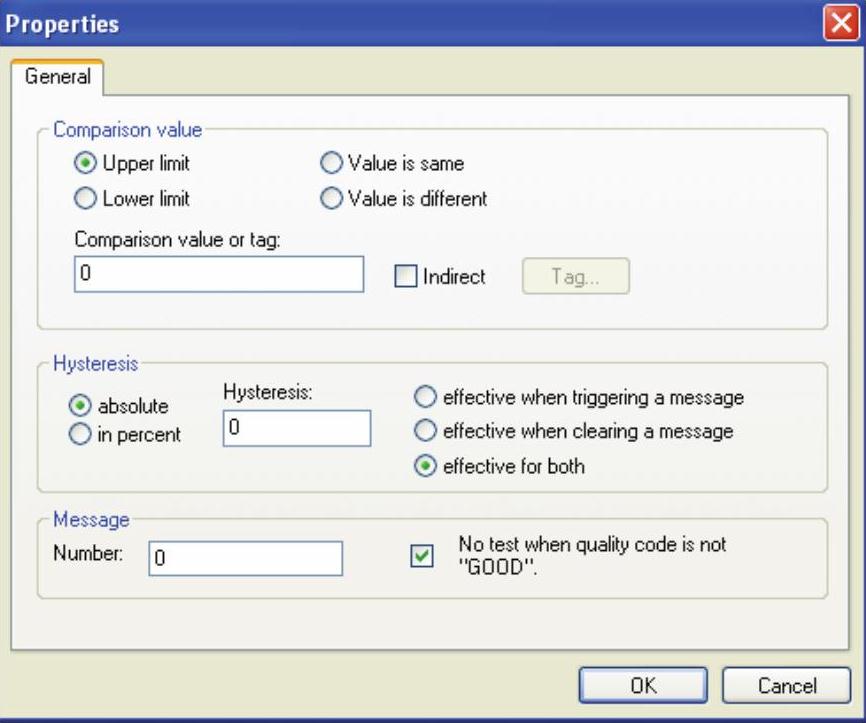Image resolution: width=866 pixels, height=723 pixels.
Task: Select the Upper limit radio button
Action: [x=87, y=163]
